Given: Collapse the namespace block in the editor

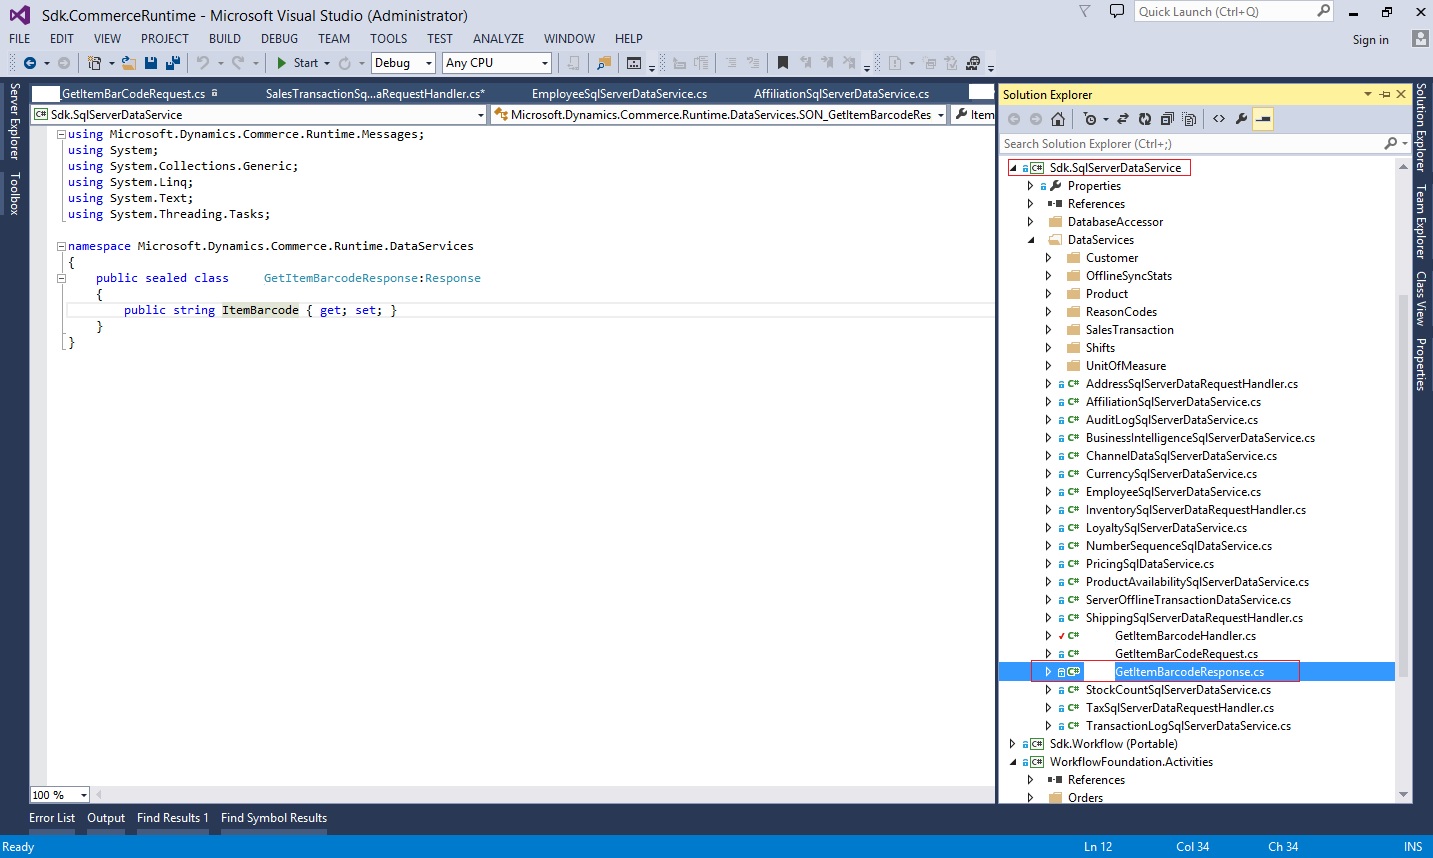Looking at the screenshot, I should click(61, 246).
